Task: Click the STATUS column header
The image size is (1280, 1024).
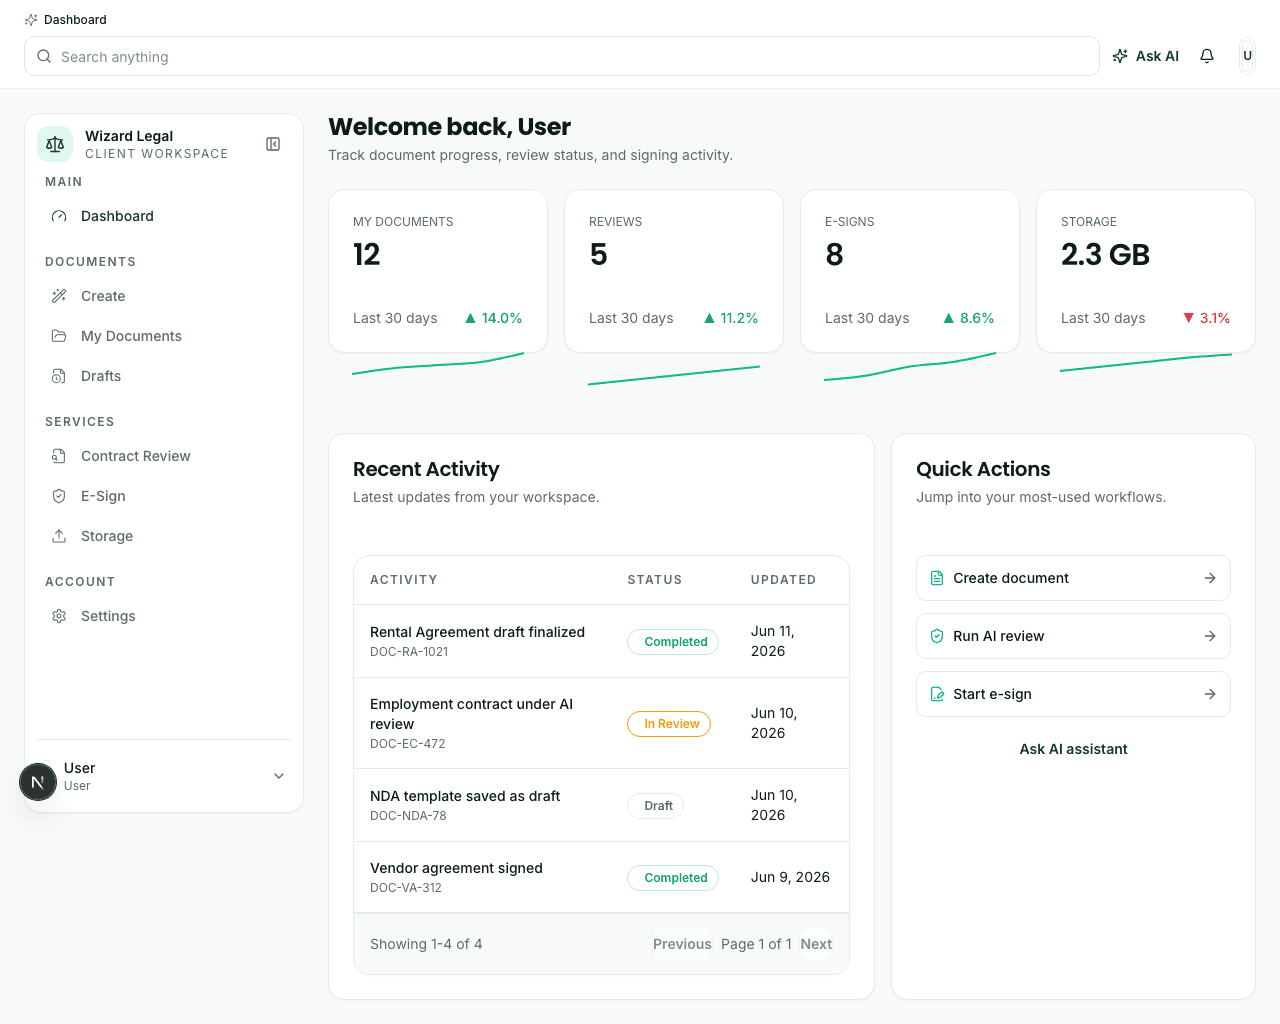Action: (x=655, y=580)
